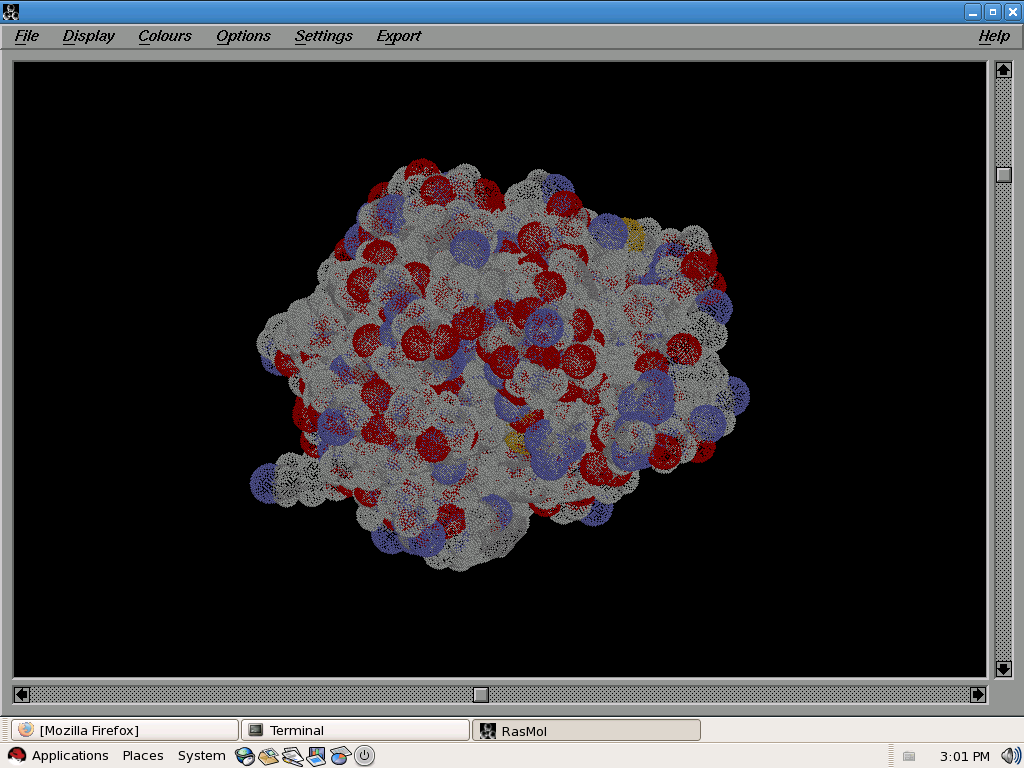Switch to the Terminal taskbar button
Image resolution: width=1024 pixels, height=768 pixels.
[x=355, y=730]
